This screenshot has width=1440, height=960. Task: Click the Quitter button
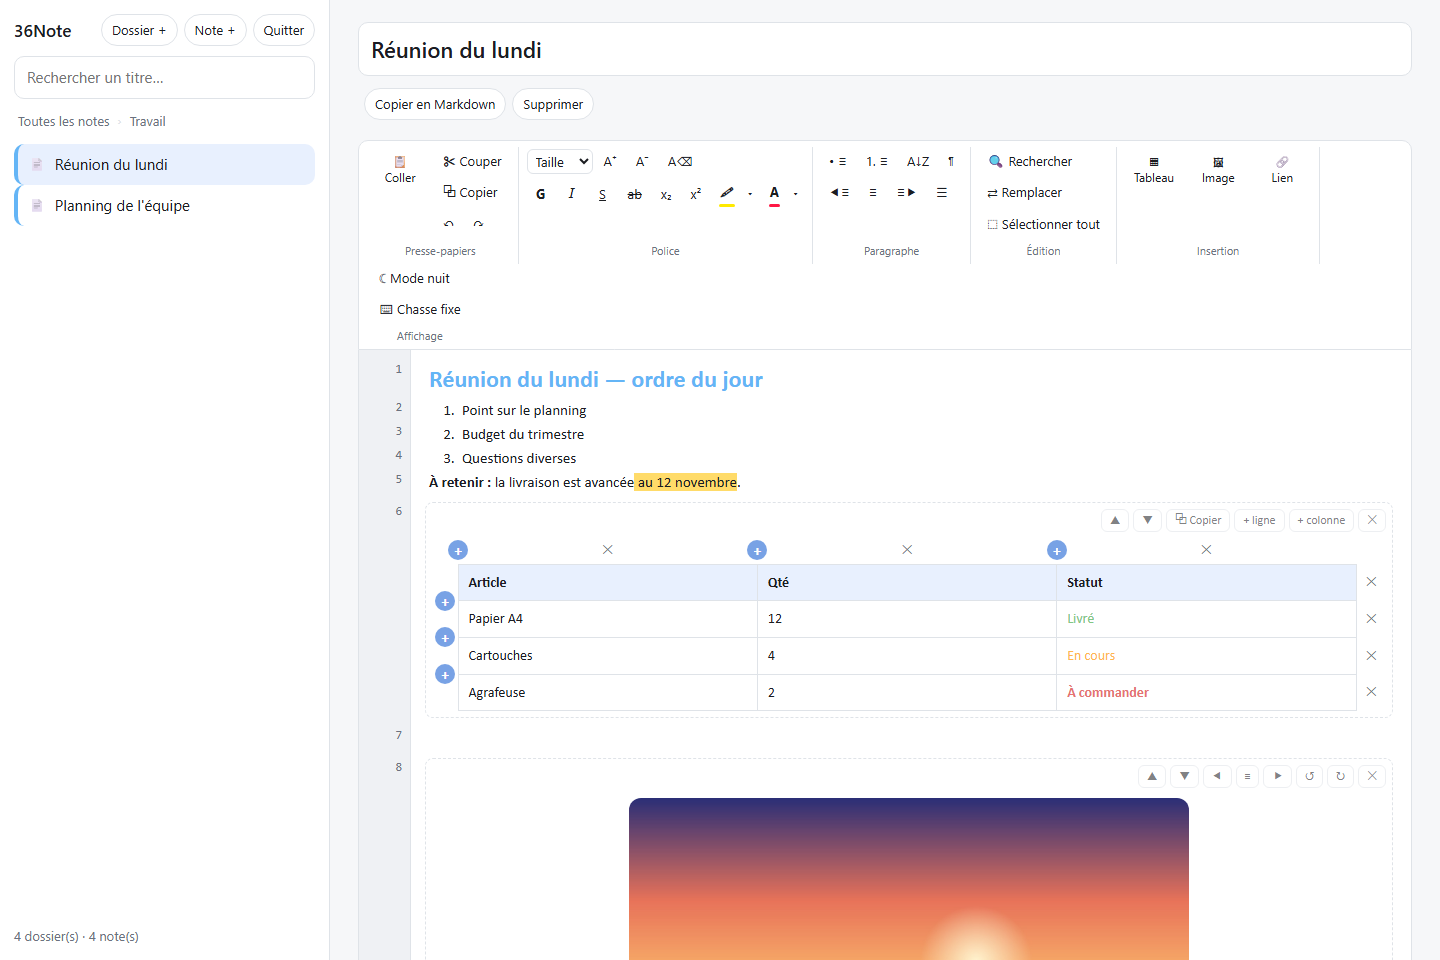click(284, 30)
